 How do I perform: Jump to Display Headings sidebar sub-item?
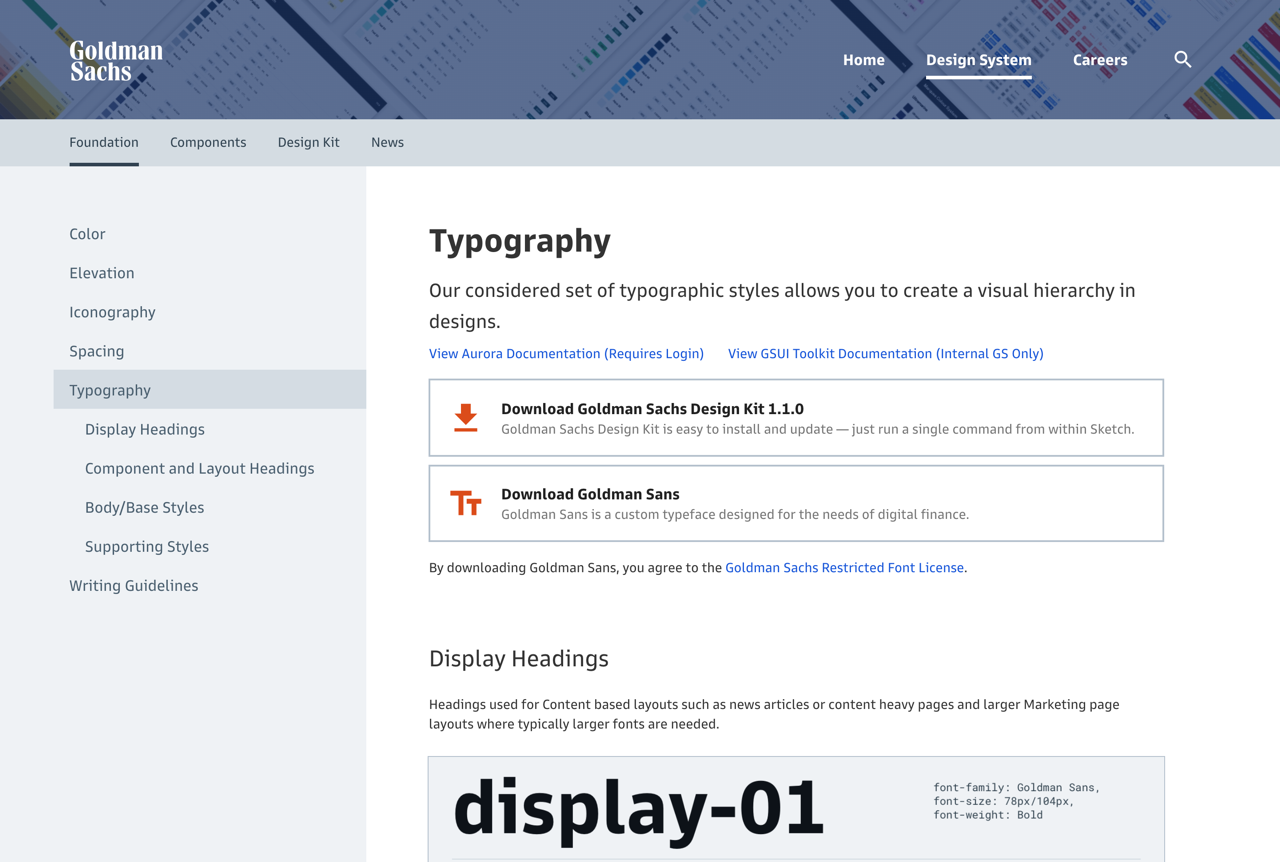click(x=145, y=429)
